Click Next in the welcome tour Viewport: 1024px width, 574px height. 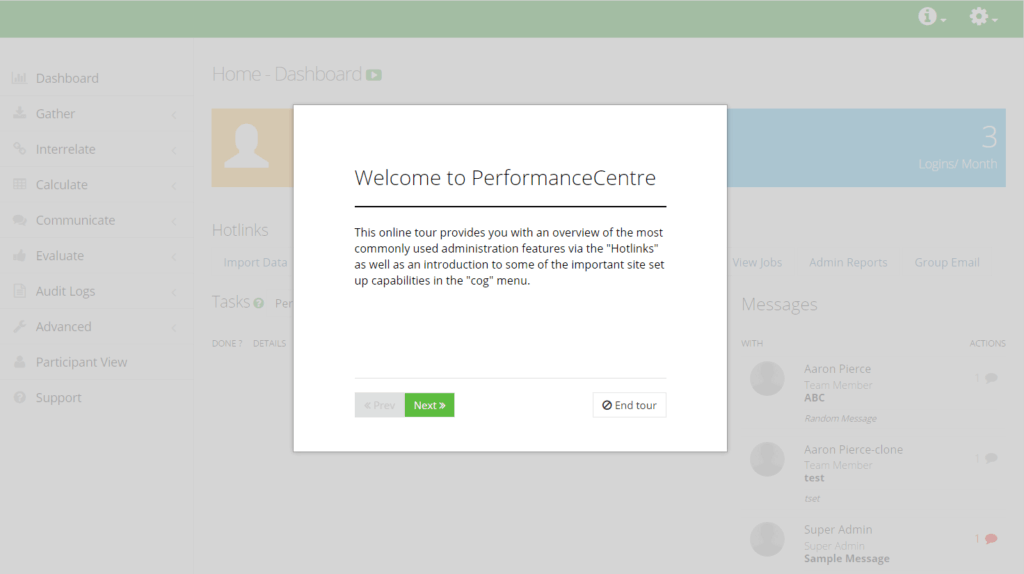(429, 405)
